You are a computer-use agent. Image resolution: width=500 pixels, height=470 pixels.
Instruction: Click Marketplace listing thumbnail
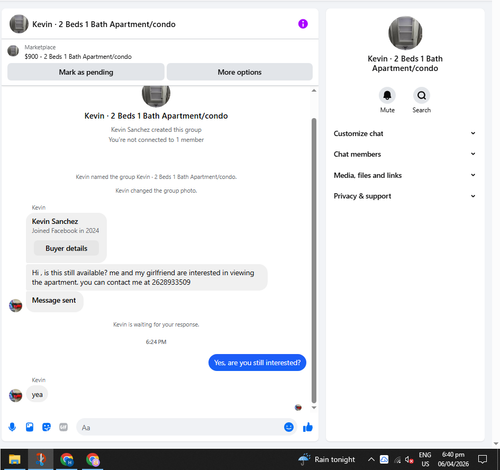pyautogui.click(x=13, y=51)
